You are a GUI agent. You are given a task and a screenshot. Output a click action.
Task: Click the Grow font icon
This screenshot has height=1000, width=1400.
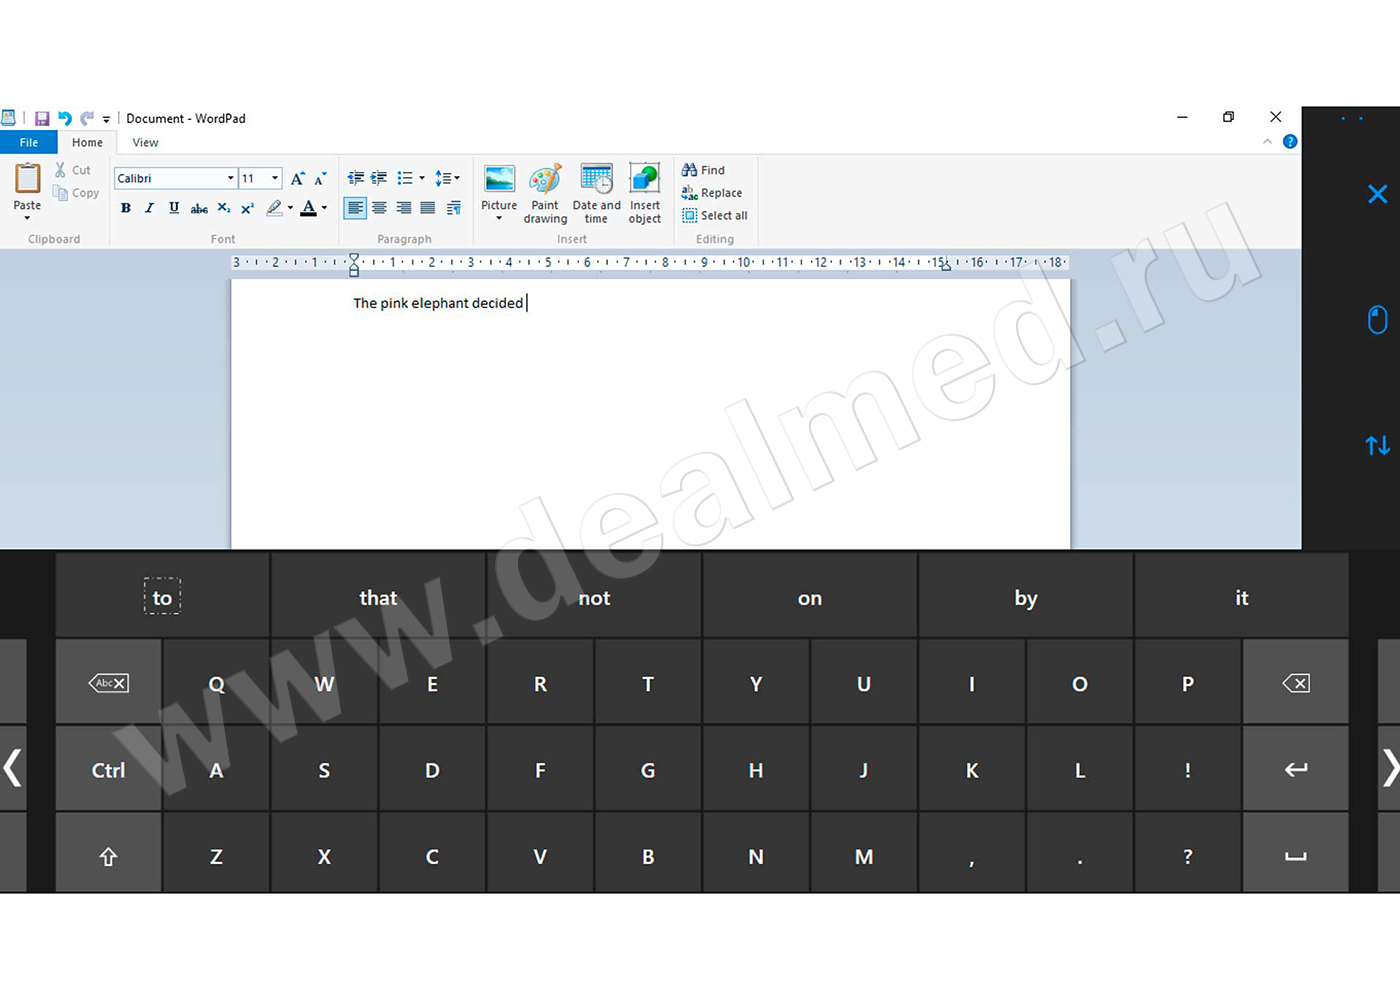pos(297,178)
